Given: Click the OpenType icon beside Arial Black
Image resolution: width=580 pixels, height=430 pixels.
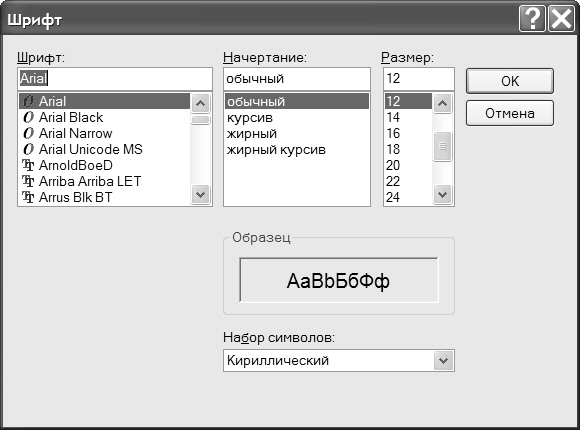Looking at the screenshot, I should point(28,117).
